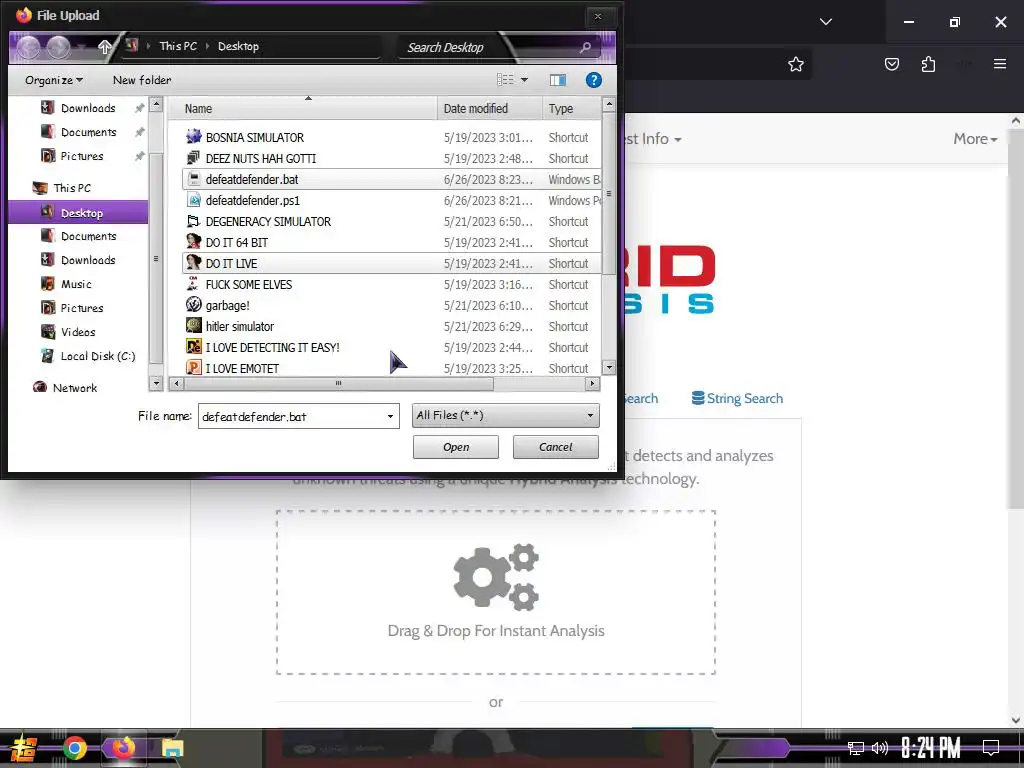Viewport: 1024px width, 768px height.
Task: Expand the File name combo box arrow
Action: click(390, 416)
